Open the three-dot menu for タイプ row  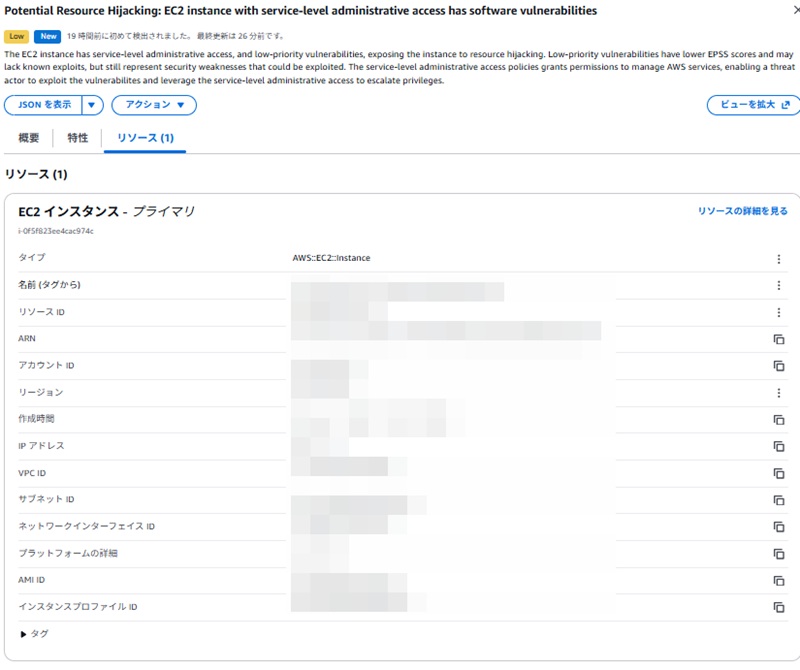point(778,259)
